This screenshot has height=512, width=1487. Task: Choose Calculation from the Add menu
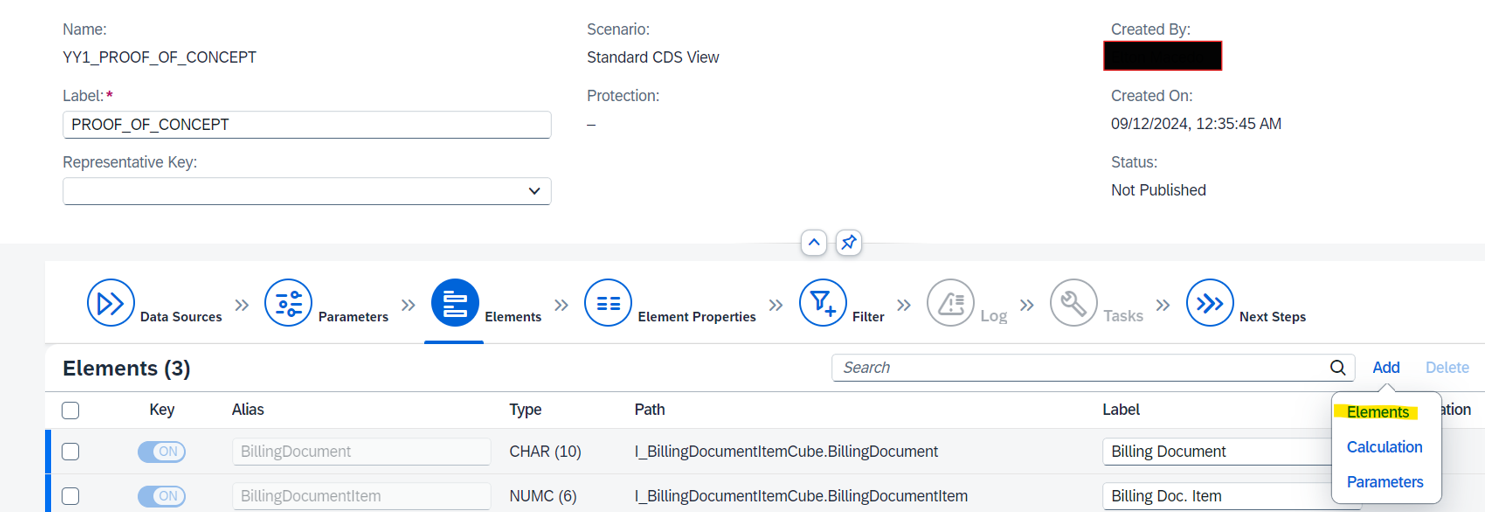pyautogui.click(x=1385, y=447)
